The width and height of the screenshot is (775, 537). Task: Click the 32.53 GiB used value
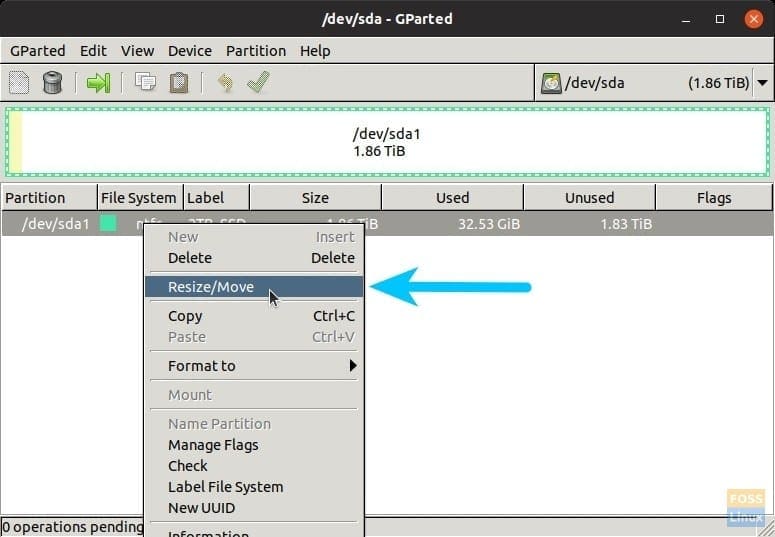[x=489, y=224]
